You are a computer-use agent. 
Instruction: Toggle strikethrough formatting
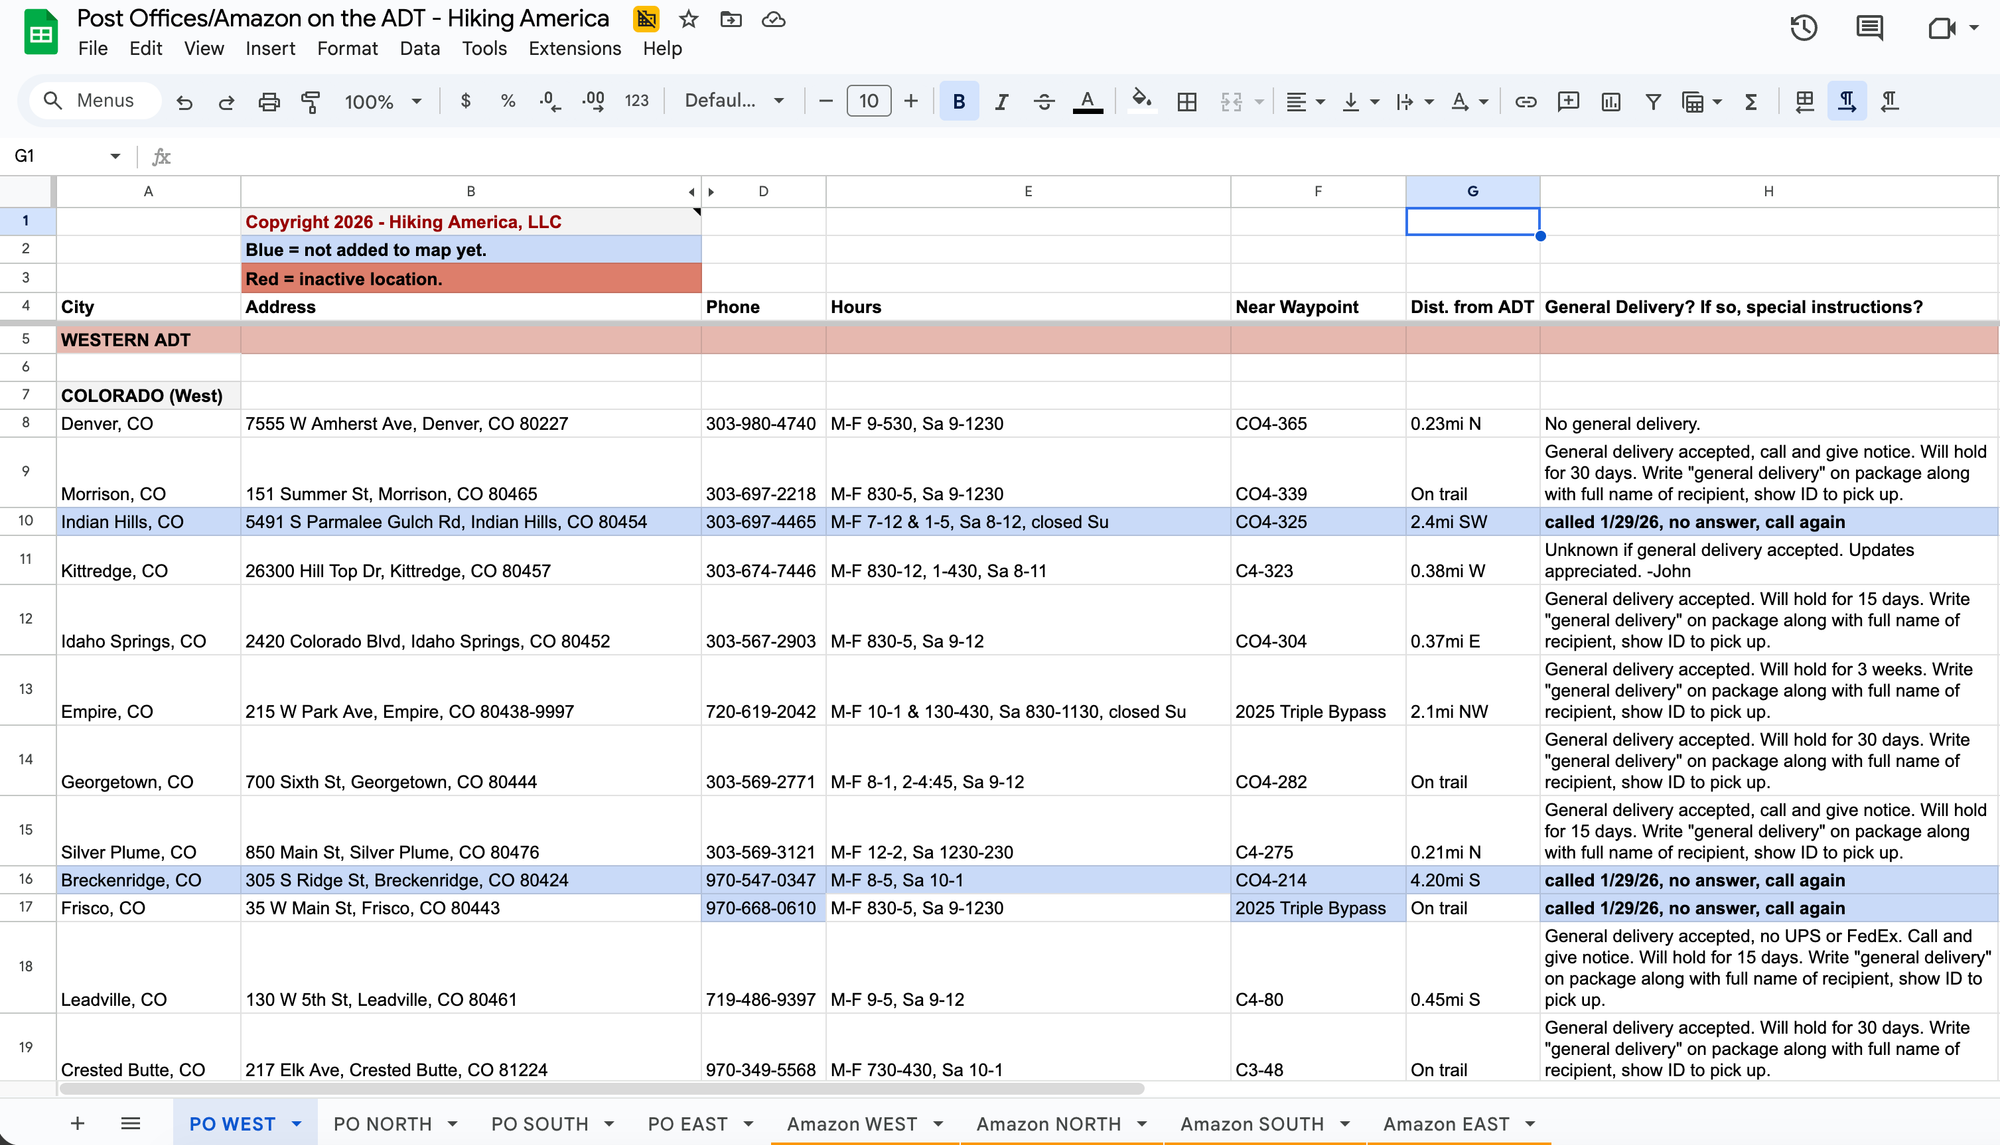coord(1044,101)
